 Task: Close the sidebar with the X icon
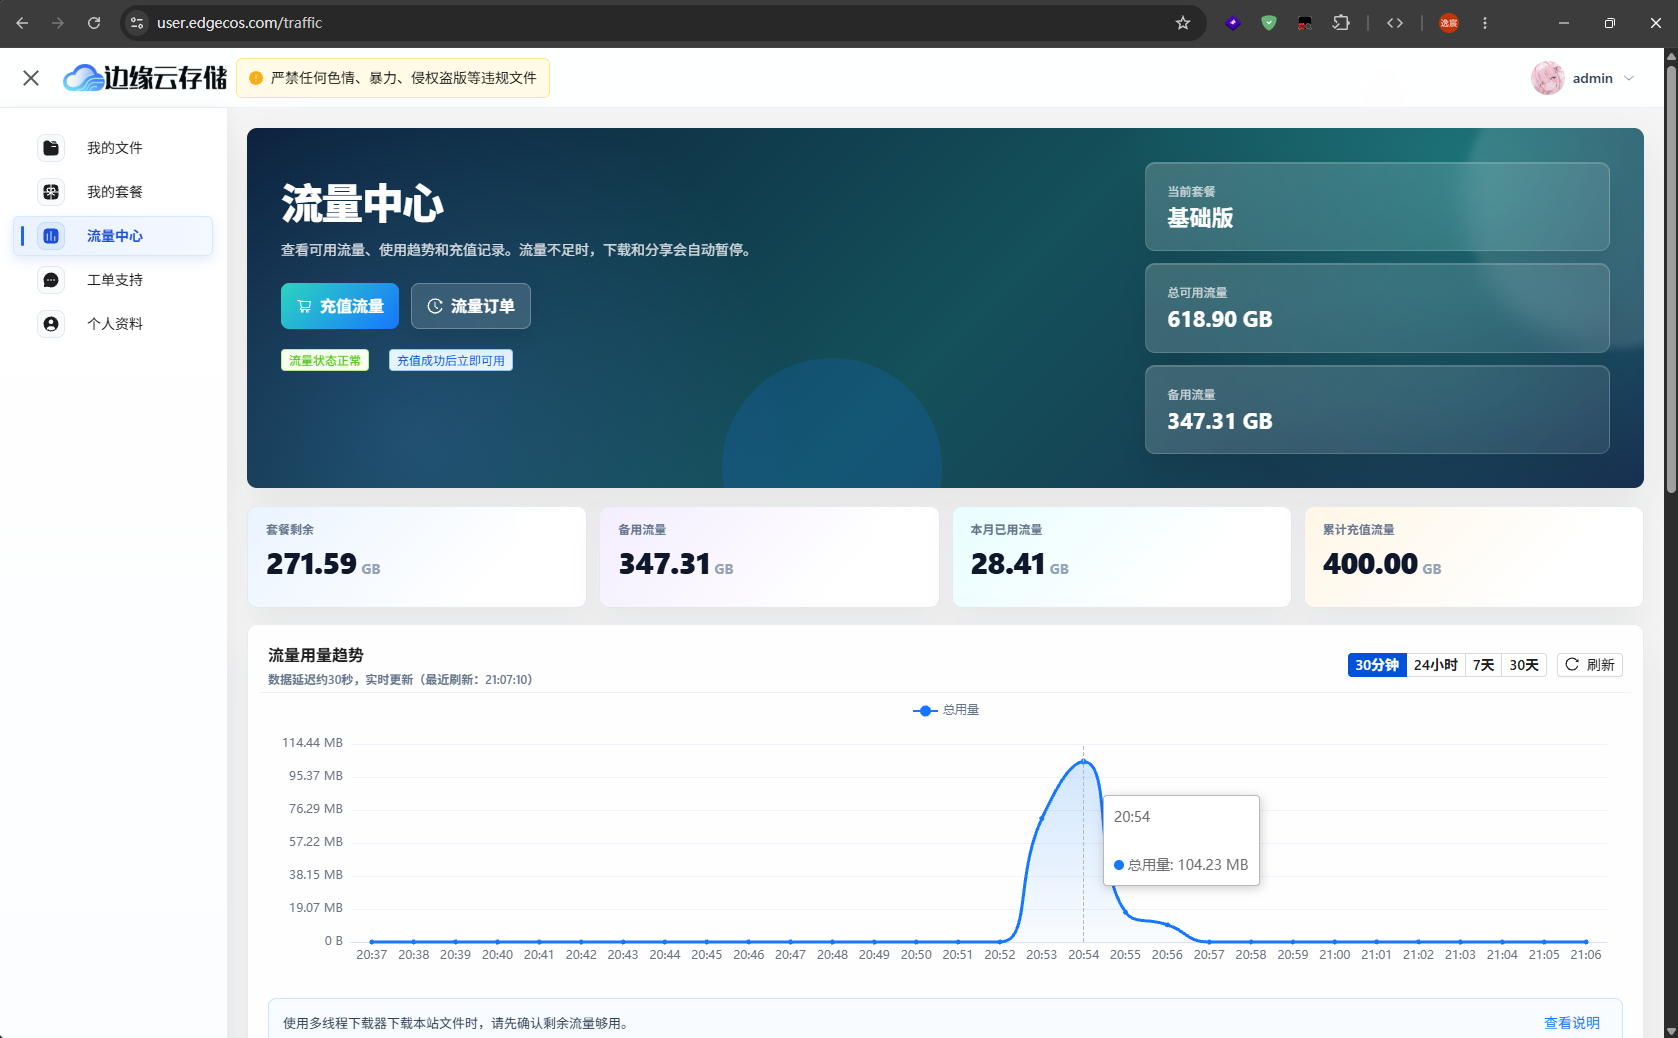point(31,78)
